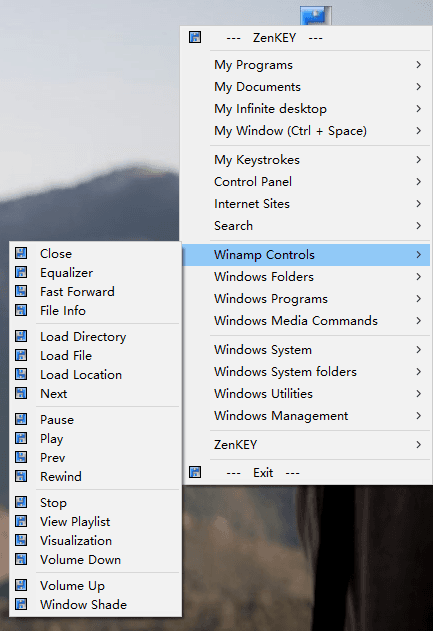The image size is (433, 631).
Task: Click the ZenKEY header icon
Action: [x=195, y=37]
